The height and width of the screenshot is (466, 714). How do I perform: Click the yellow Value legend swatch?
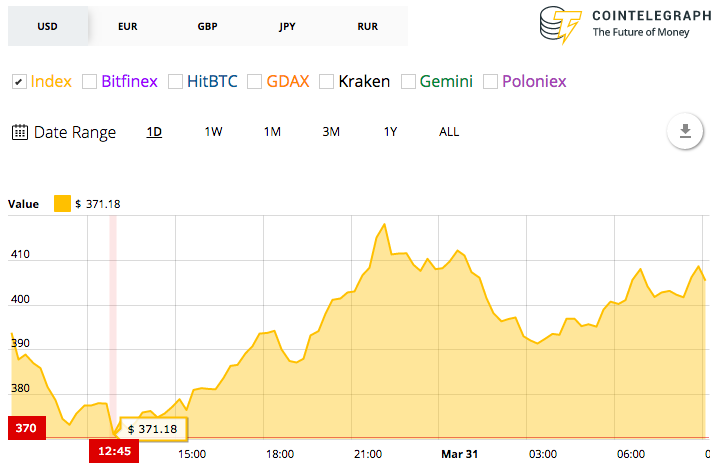pyautogui.click(x=62, y=204)
